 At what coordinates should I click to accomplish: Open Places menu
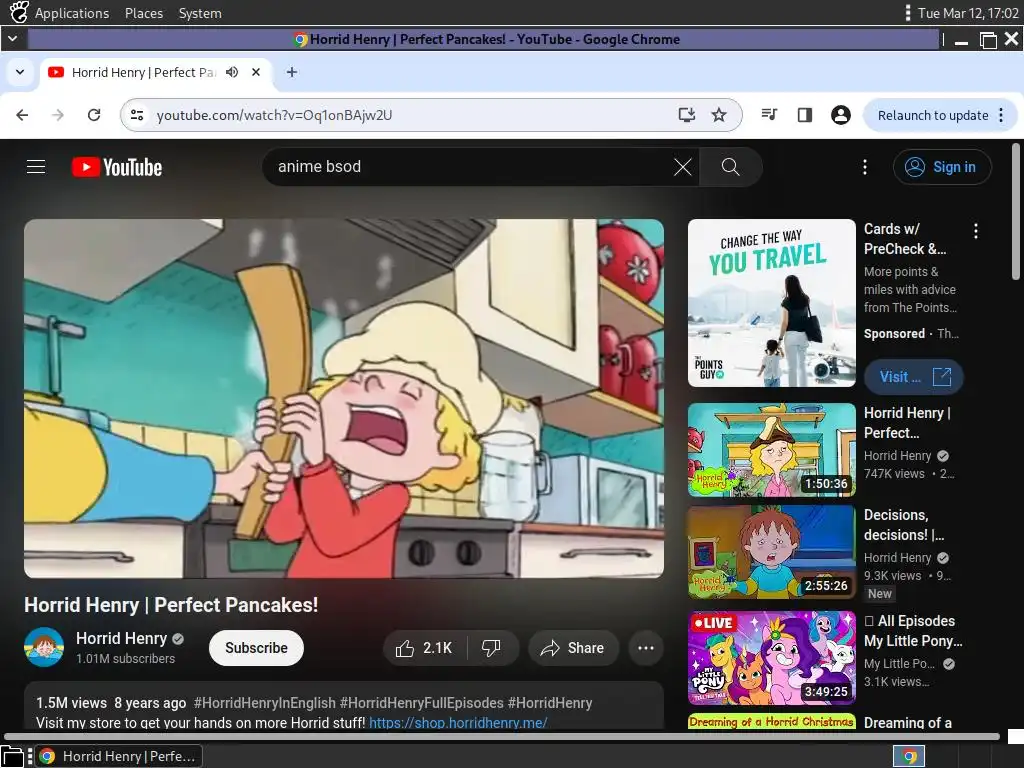144,13
